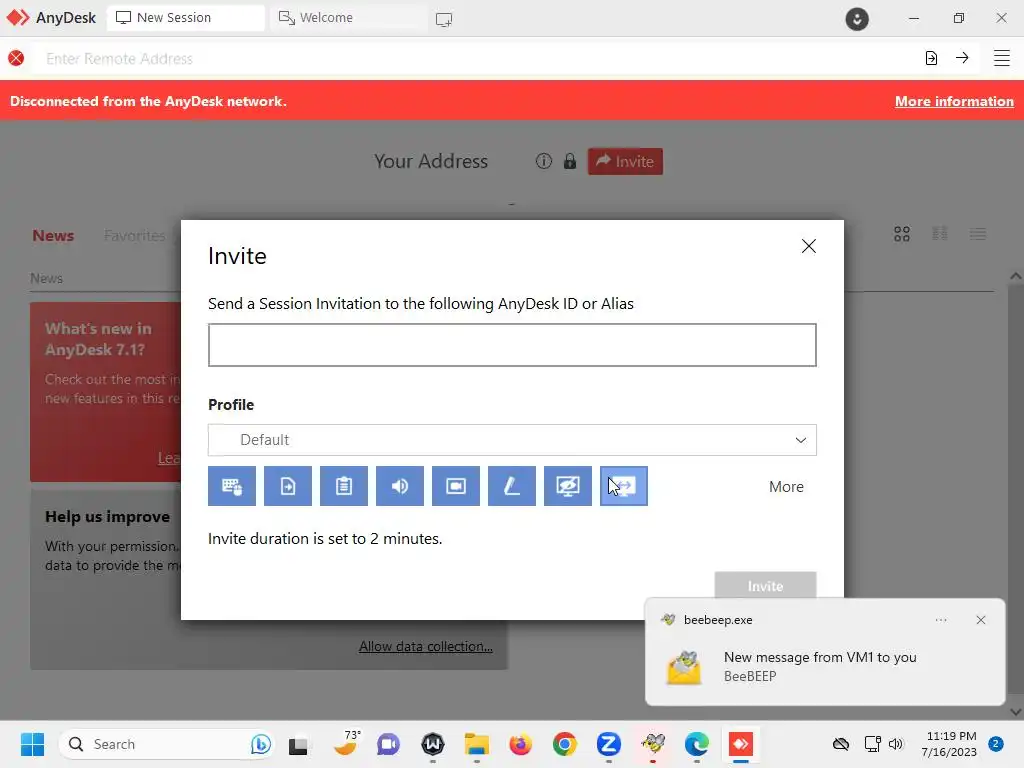The width and height of the screenshot is (1024, 768).
Task: Close the Invite dialog
Action: [808, 246]
